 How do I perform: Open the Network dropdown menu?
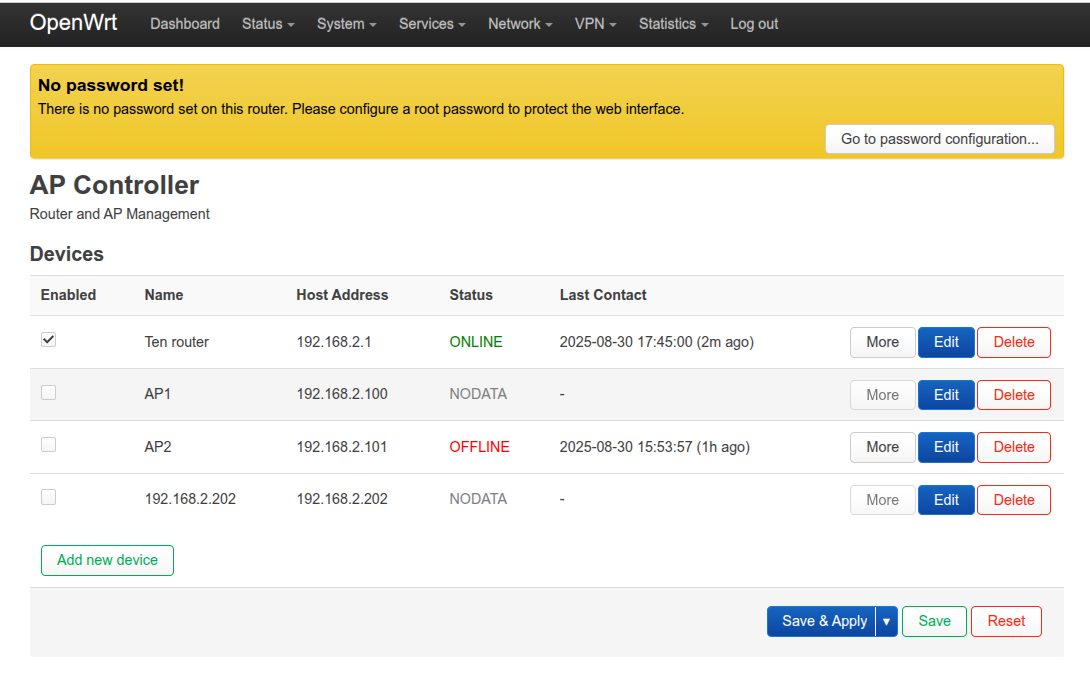520,24
